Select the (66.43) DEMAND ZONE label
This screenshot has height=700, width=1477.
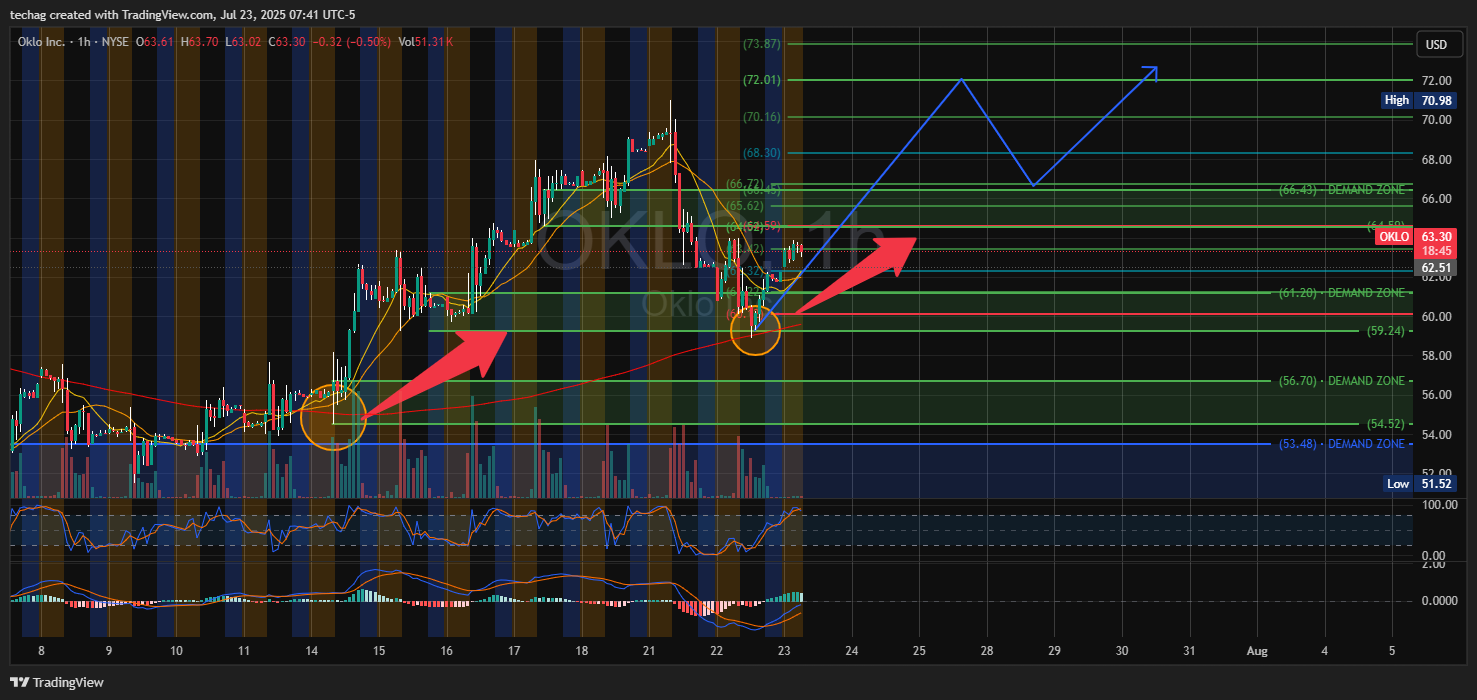click(1344, 190)
